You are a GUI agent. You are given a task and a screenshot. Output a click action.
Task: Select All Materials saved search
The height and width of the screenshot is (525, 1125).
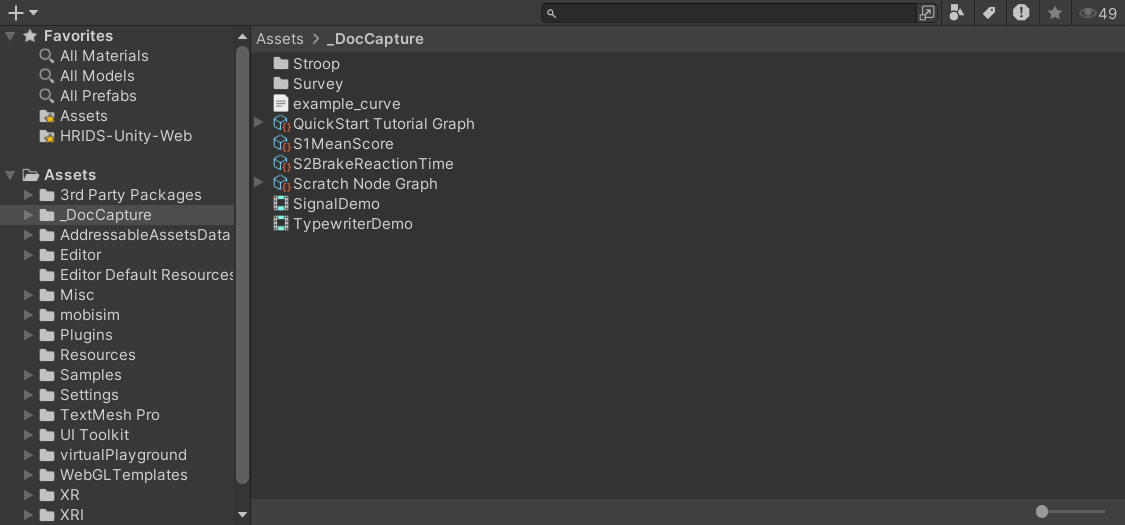[x=104, y=56]
